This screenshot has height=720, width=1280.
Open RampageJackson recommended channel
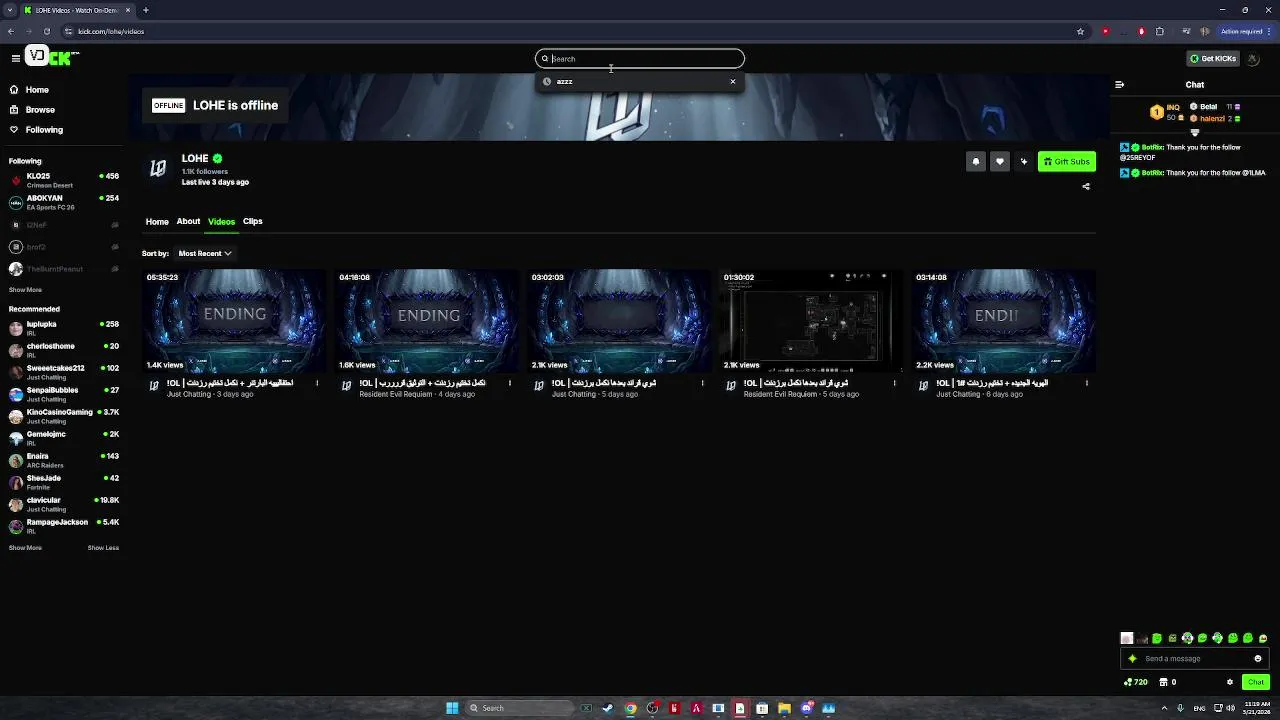point(64,526)
